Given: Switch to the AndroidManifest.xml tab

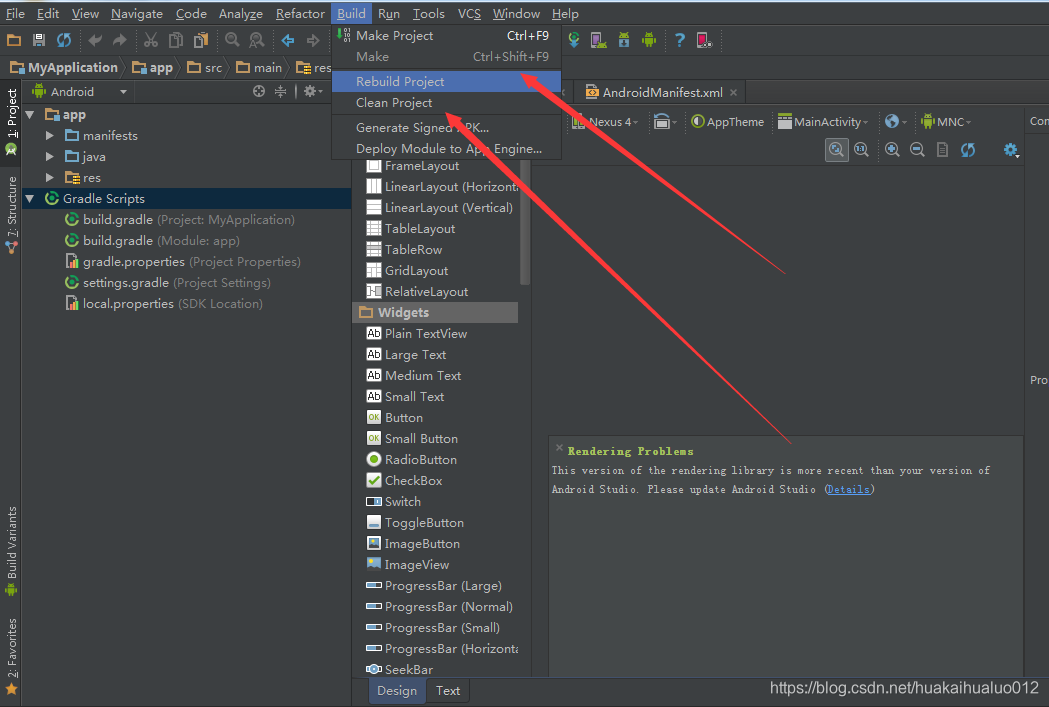Looking at the screenshot, I should tap(662, 92).
